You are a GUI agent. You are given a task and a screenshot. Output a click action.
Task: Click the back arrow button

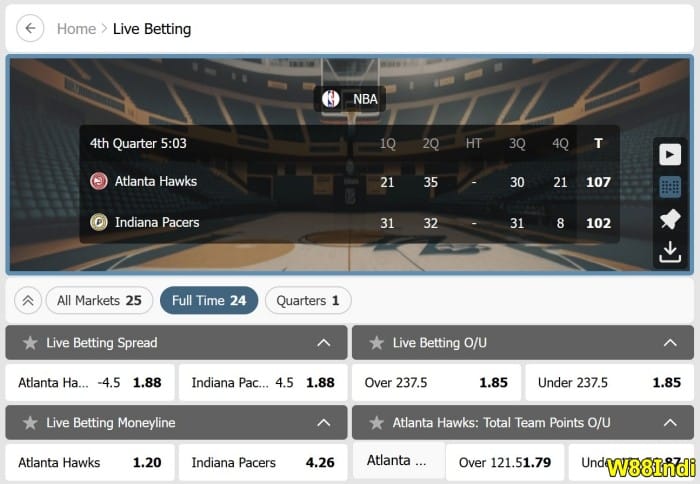(30, 28)
